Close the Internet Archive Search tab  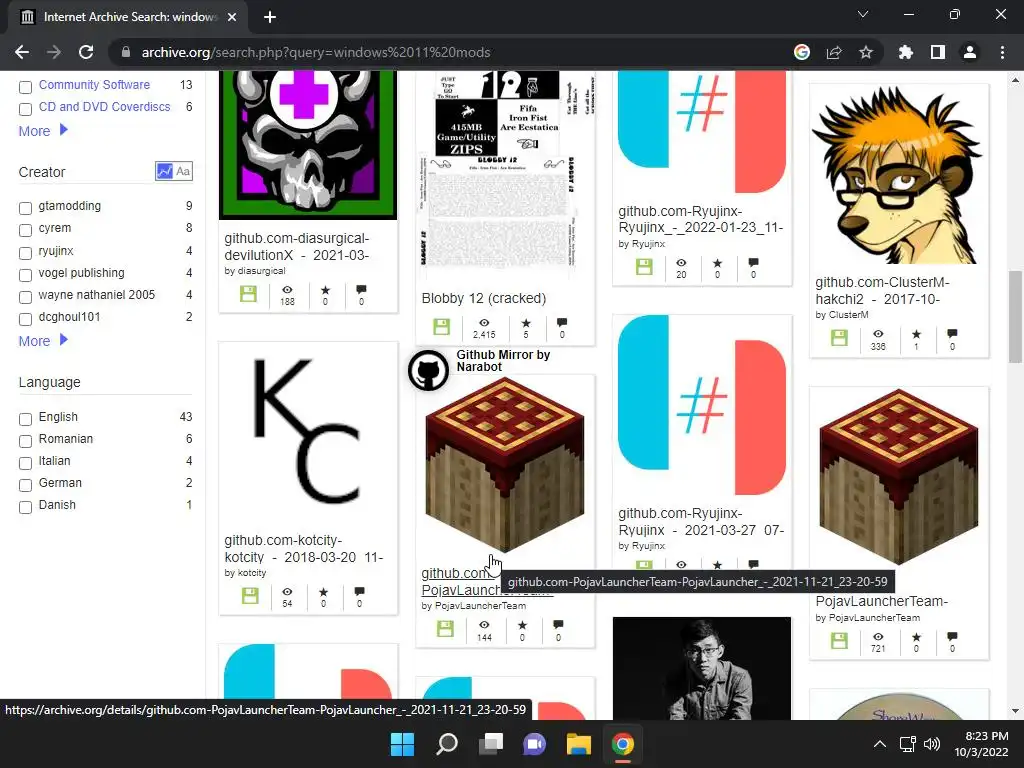tap(232, 17)
